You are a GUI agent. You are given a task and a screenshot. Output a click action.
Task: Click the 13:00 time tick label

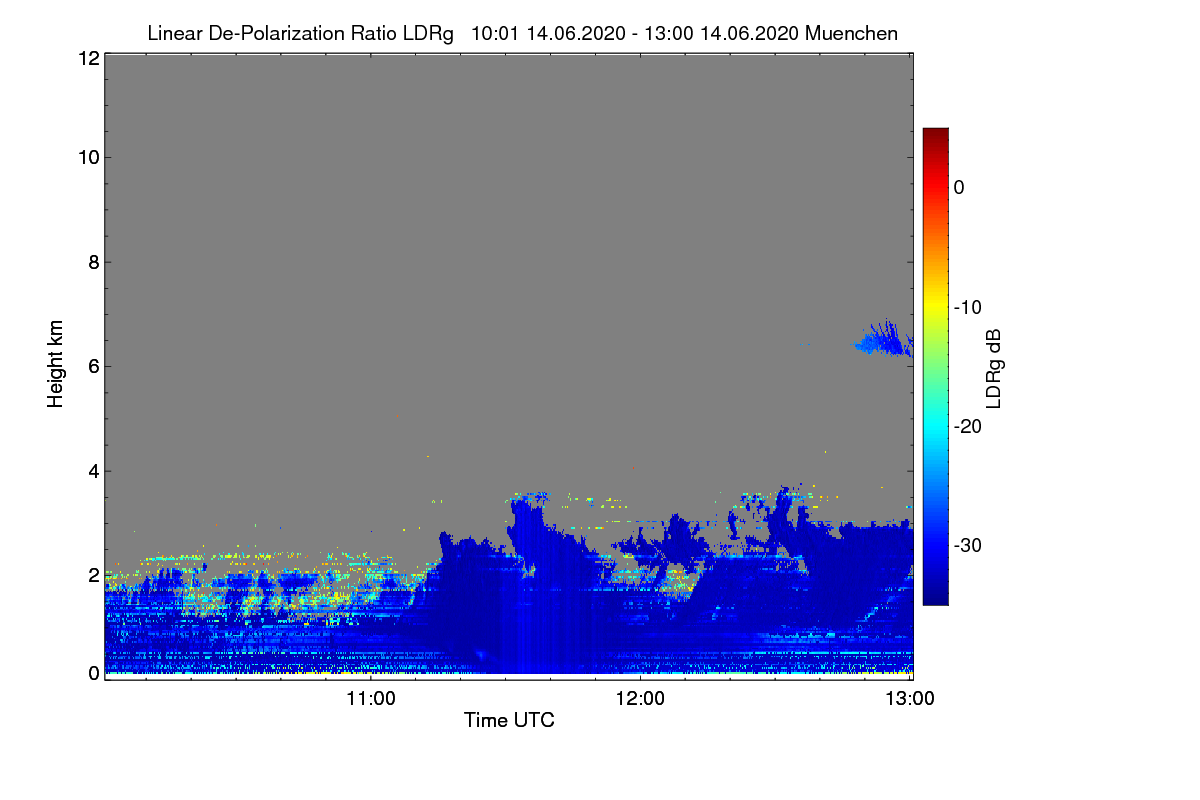pyautogui.click(x=910, y=698)
